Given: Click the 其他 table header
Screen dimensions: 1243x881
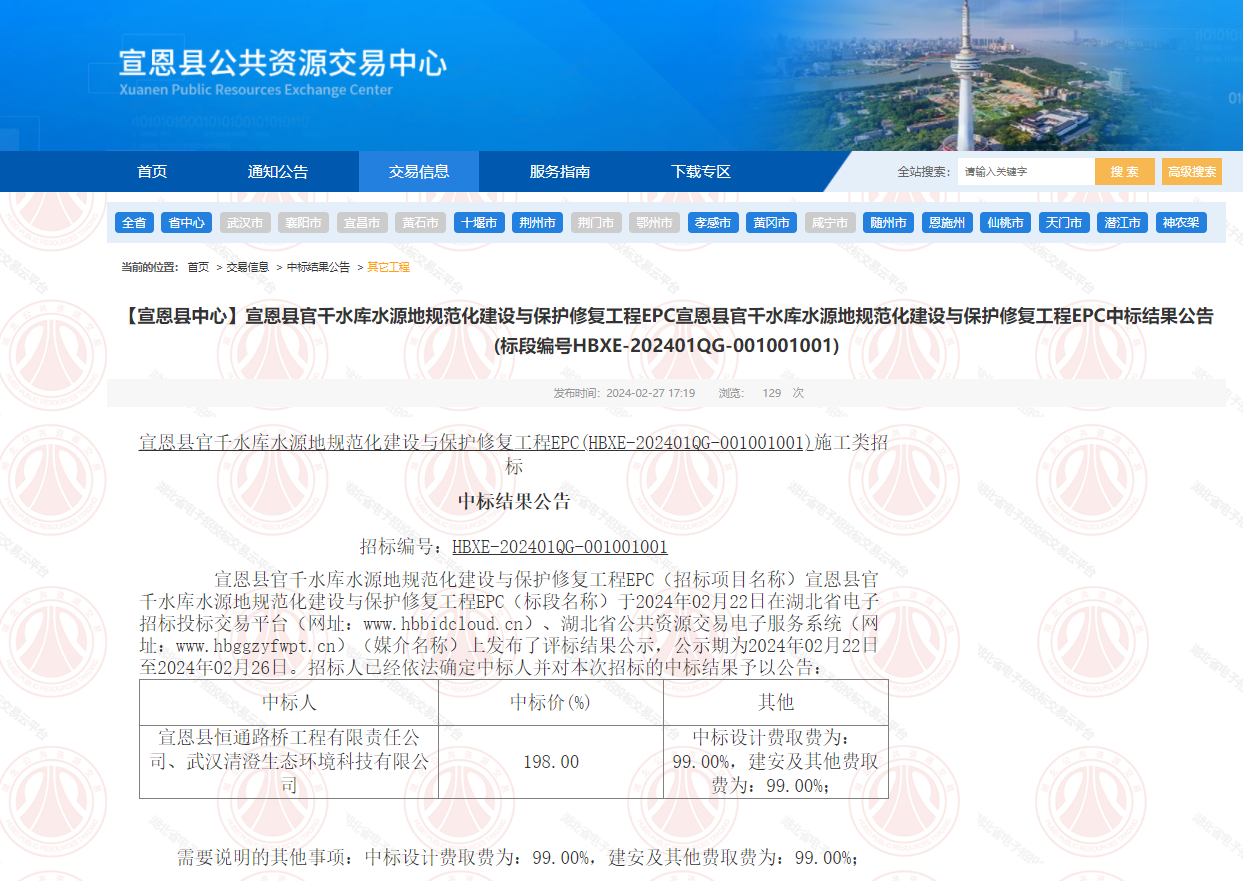Looking at the screenshot, I should point(776,703).
